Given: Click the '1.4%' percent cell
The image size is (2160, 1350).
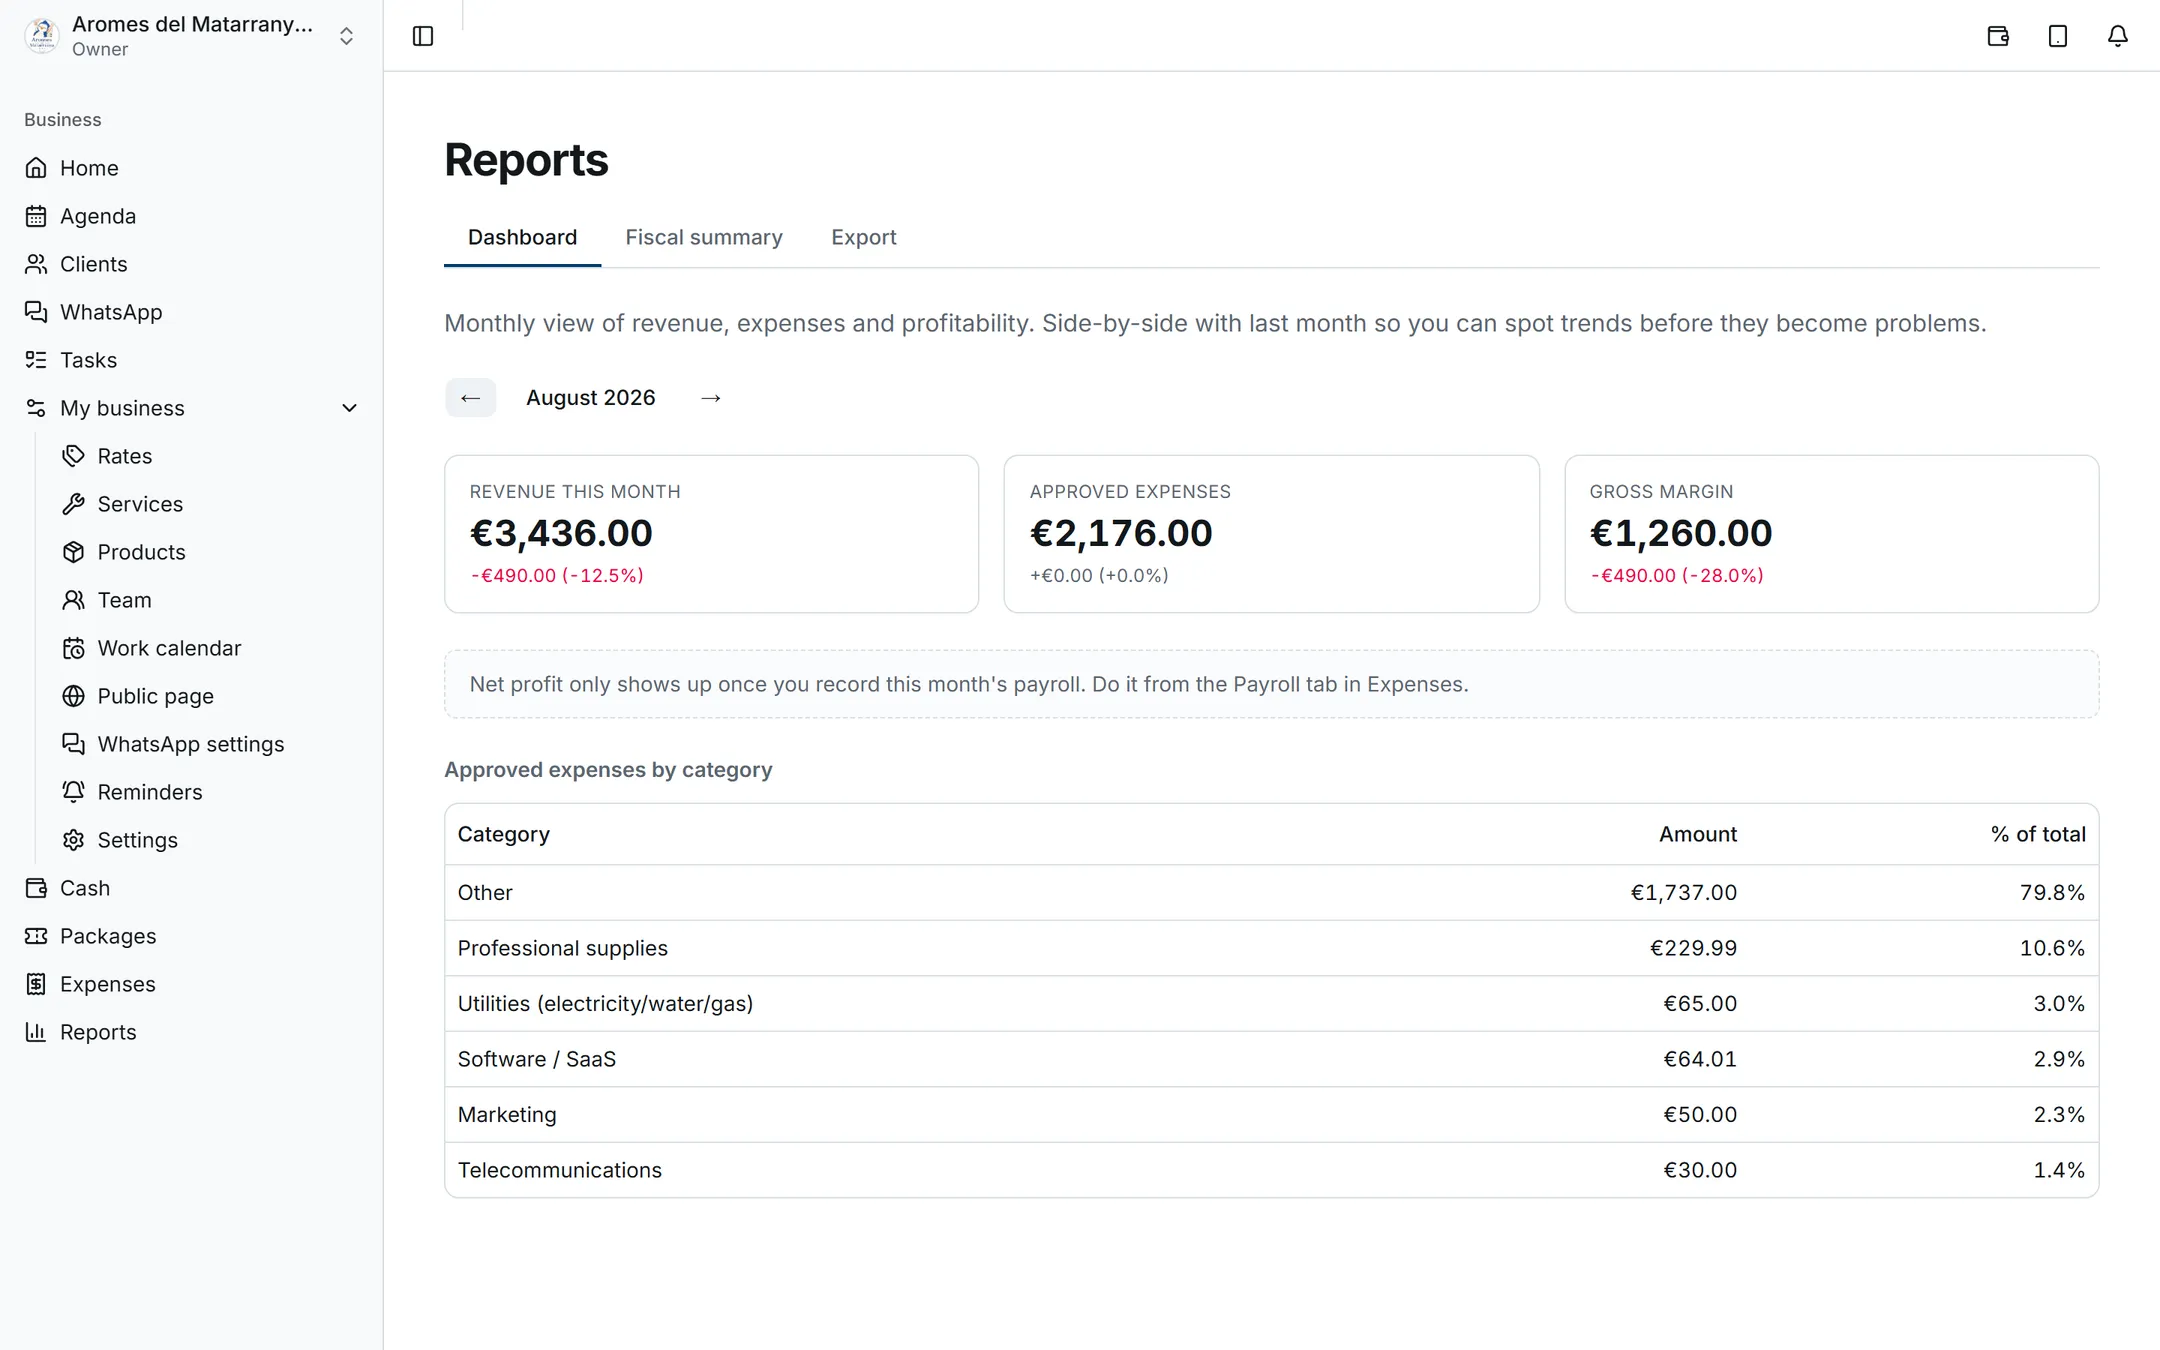Looking at the screenshot, I should [x=2059, y=1170].
